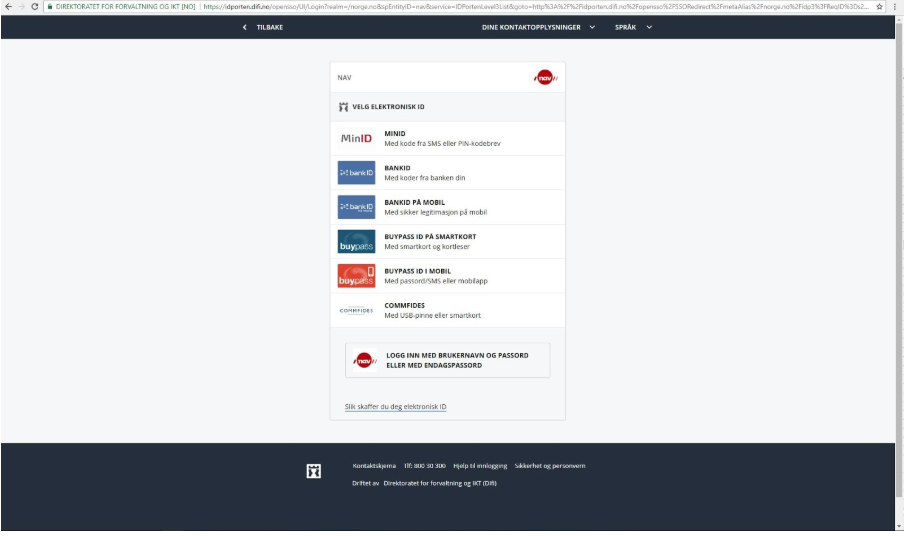
Task: Choose BUYPASS ID PÅ SMARTKORT
Action: click(448, 241)
